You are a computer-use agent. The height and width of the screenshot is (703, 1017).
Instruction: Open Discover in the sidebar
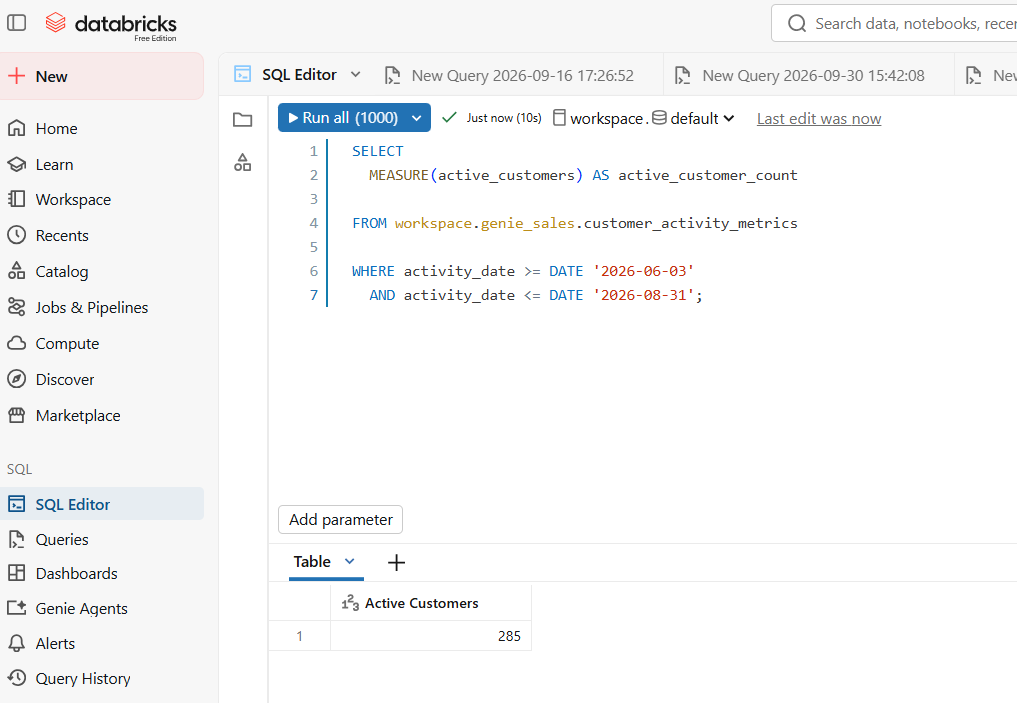[65, 379]
